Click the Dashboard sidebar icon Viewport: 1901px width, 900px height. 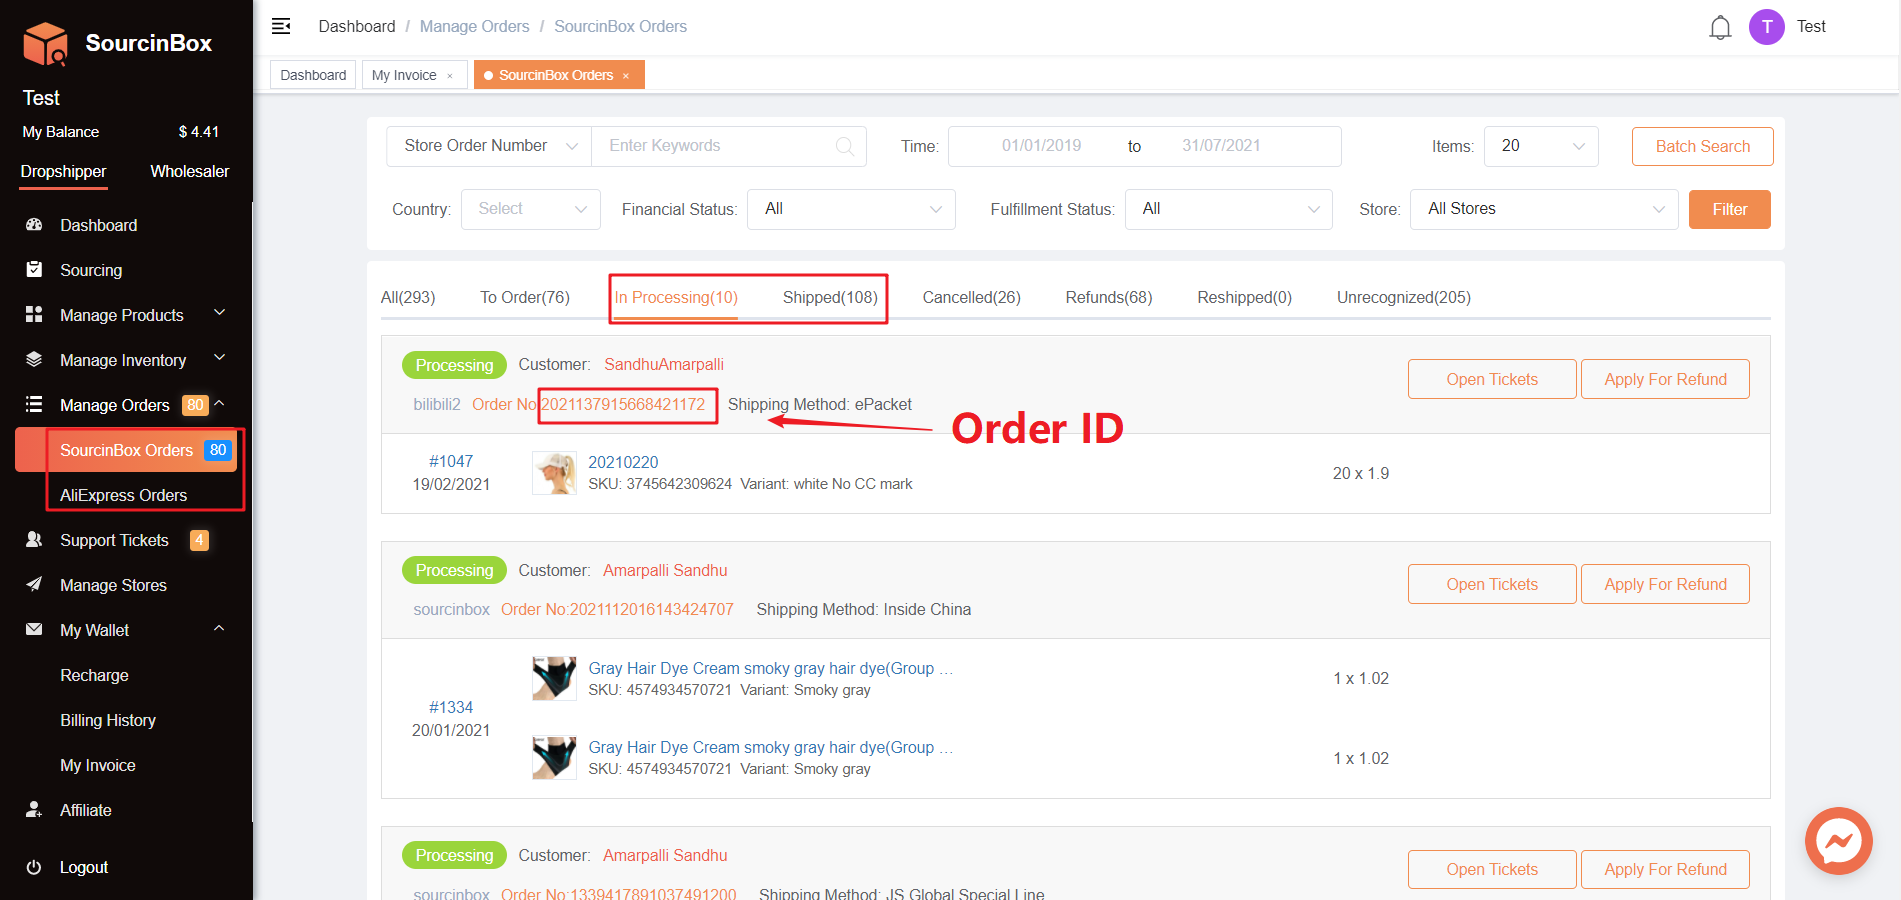34,225
